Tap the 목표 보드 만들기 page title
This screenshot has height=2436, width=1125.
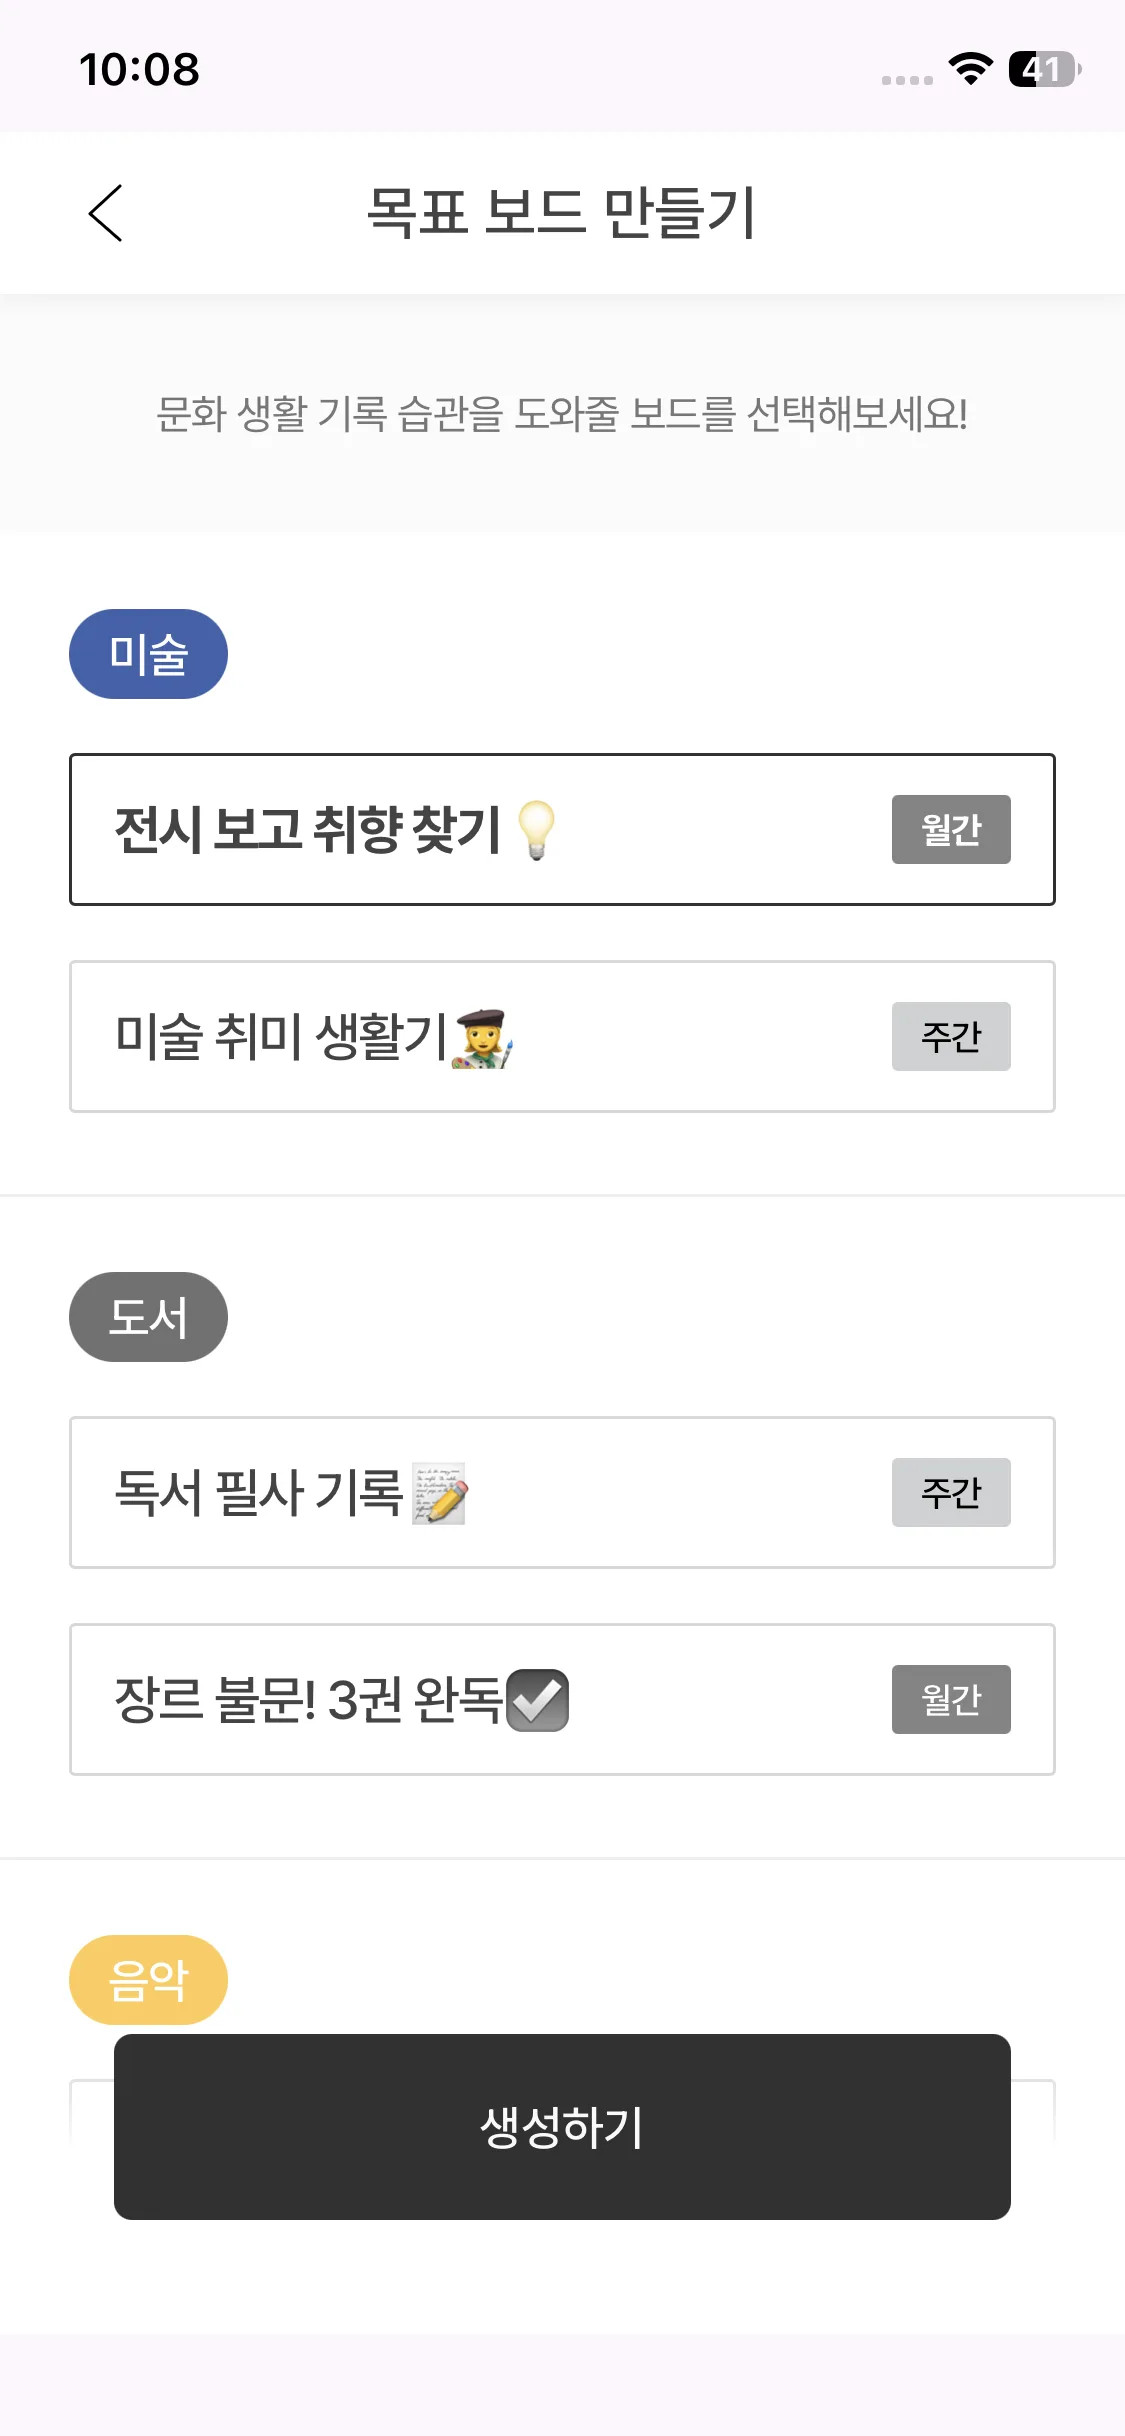tap(561, 213)
